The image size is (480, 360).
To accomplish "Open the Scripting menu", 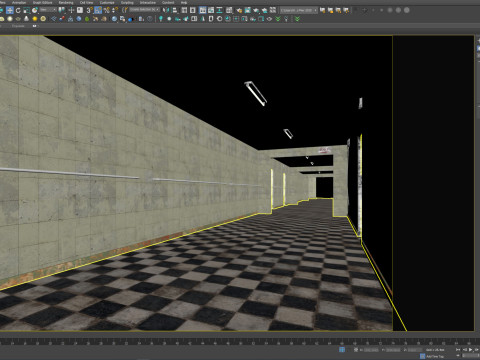I will coord(127,3).
